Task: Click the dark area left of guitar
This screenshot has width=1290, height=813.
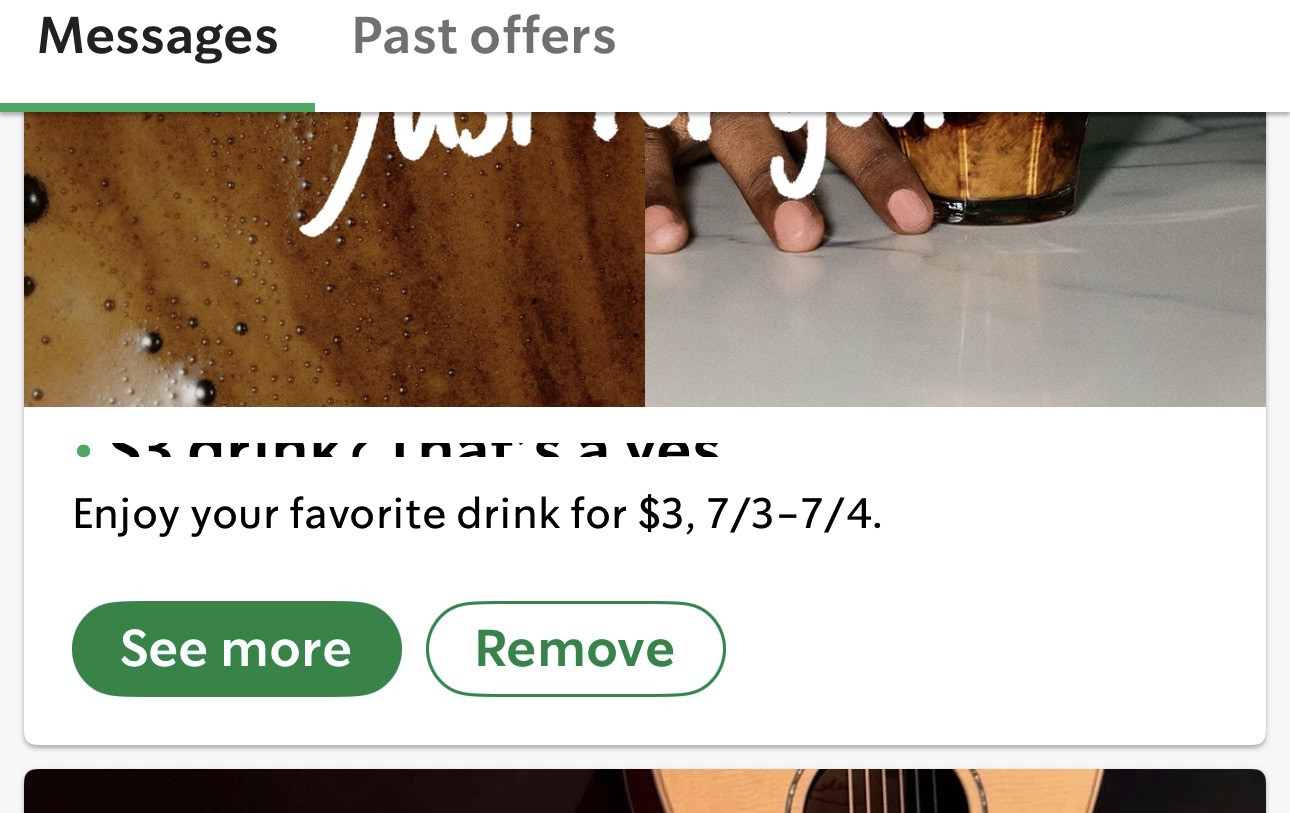Action: 320,791
